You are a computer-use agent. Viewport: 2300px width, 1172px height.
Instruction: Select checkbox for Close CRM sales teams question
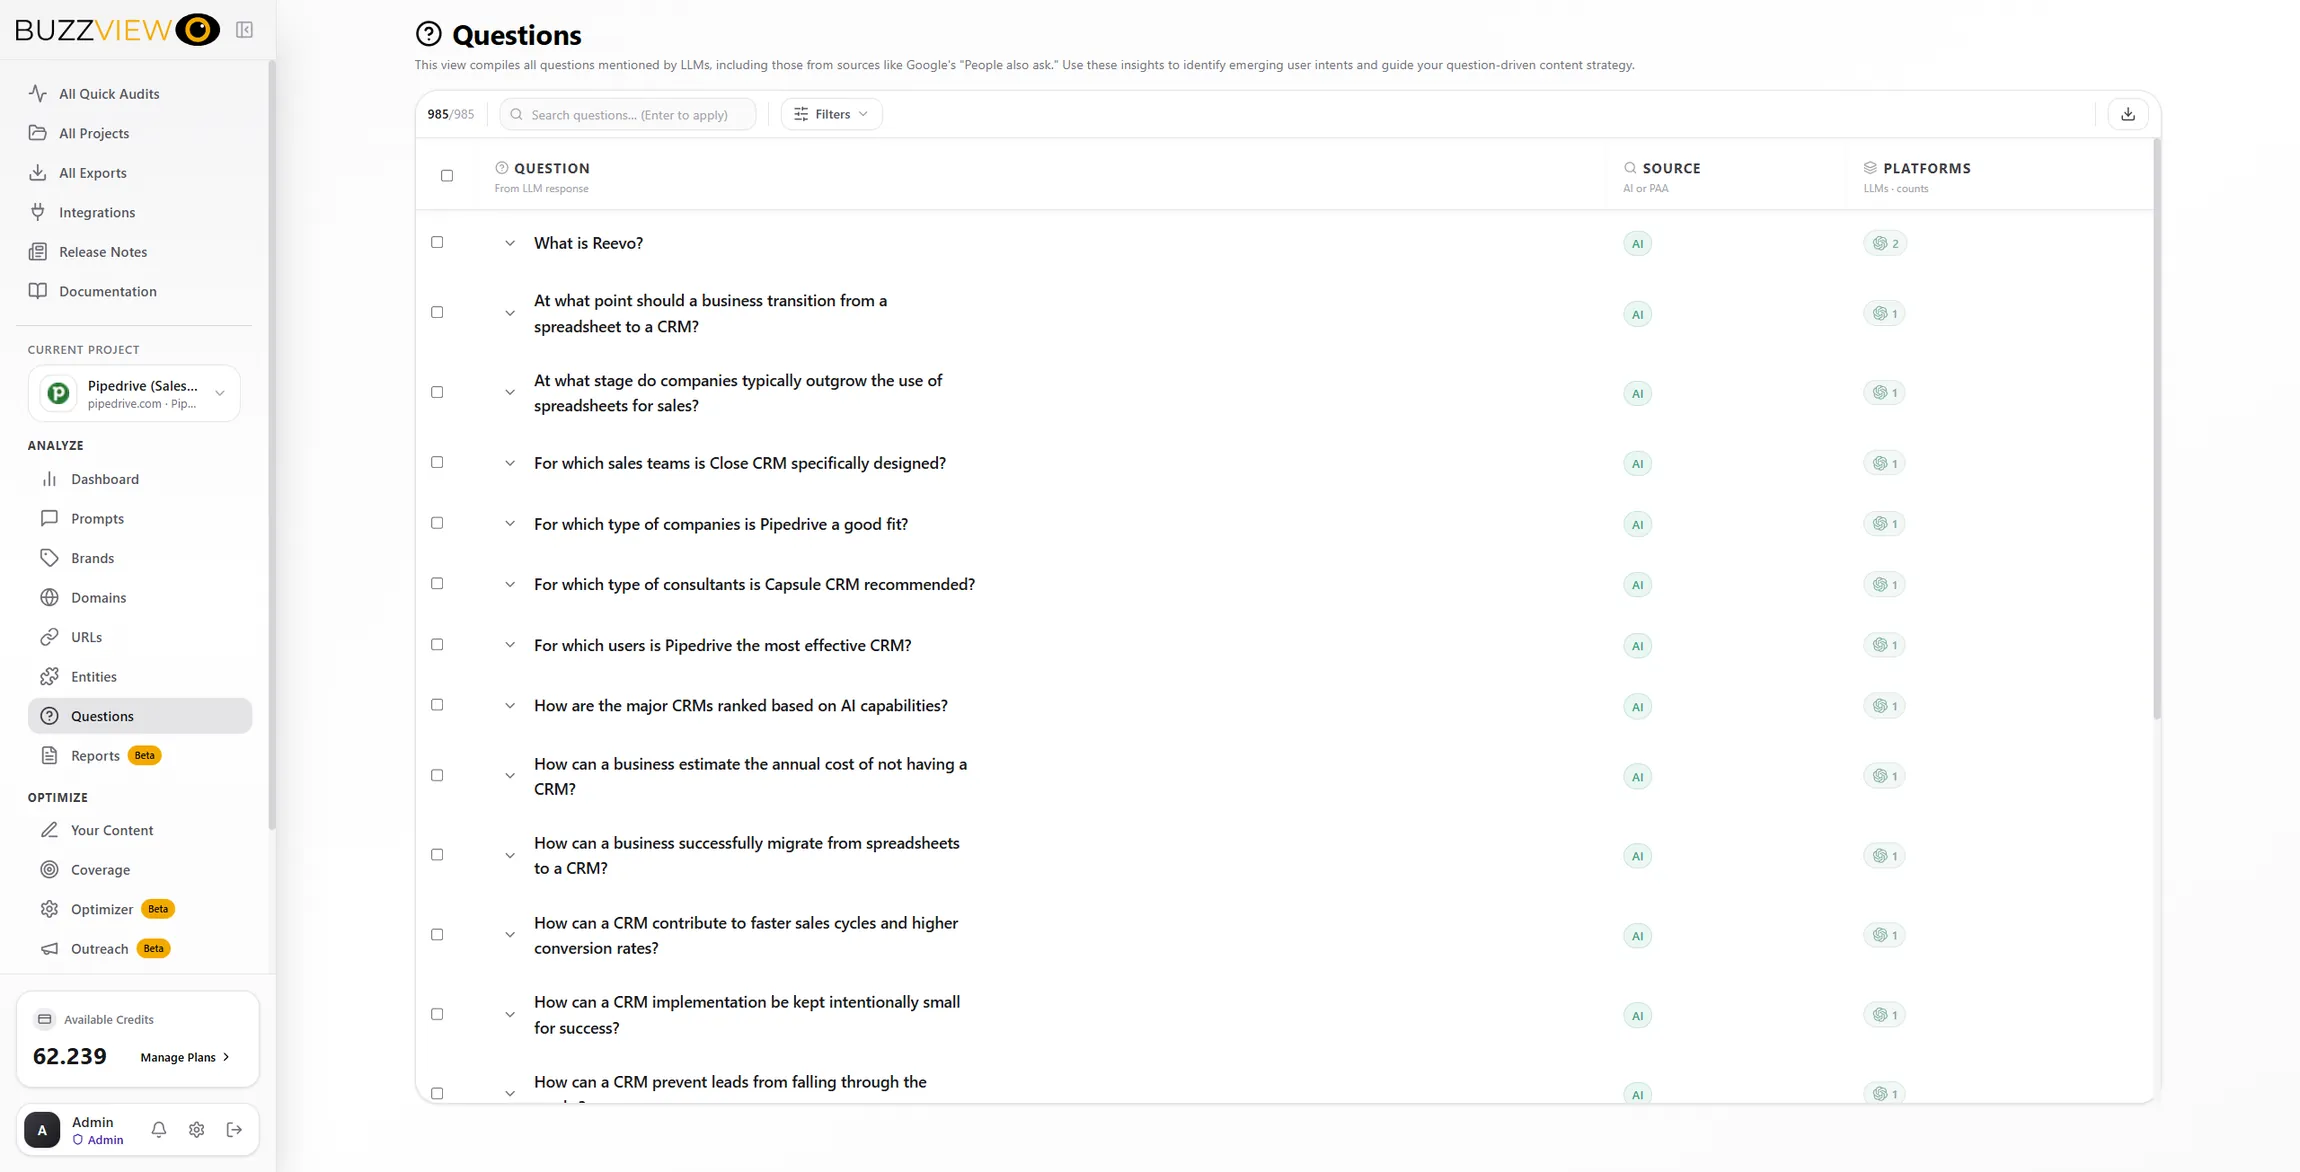click(x=437, y=462)
